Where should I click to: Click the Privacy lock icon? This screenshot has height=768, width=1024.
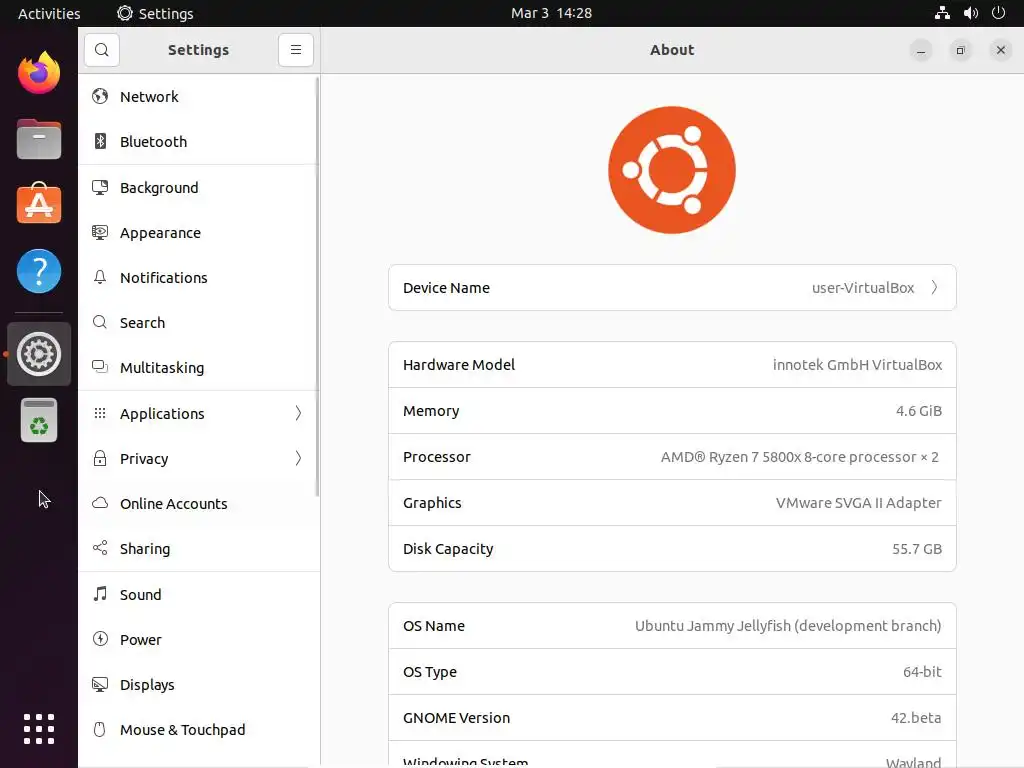[x=100, y=458]
